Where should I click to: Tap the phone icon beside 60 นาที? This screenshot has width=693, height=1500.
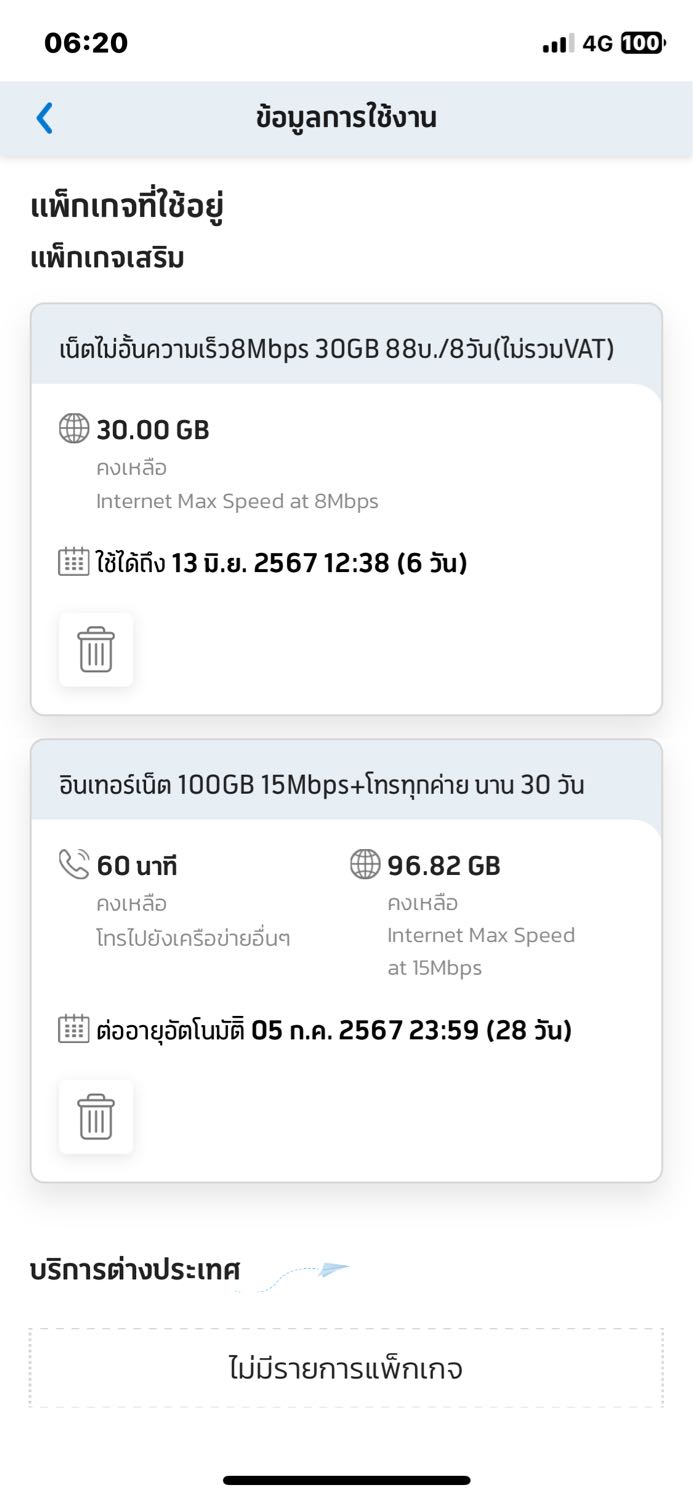pos(74,864)
